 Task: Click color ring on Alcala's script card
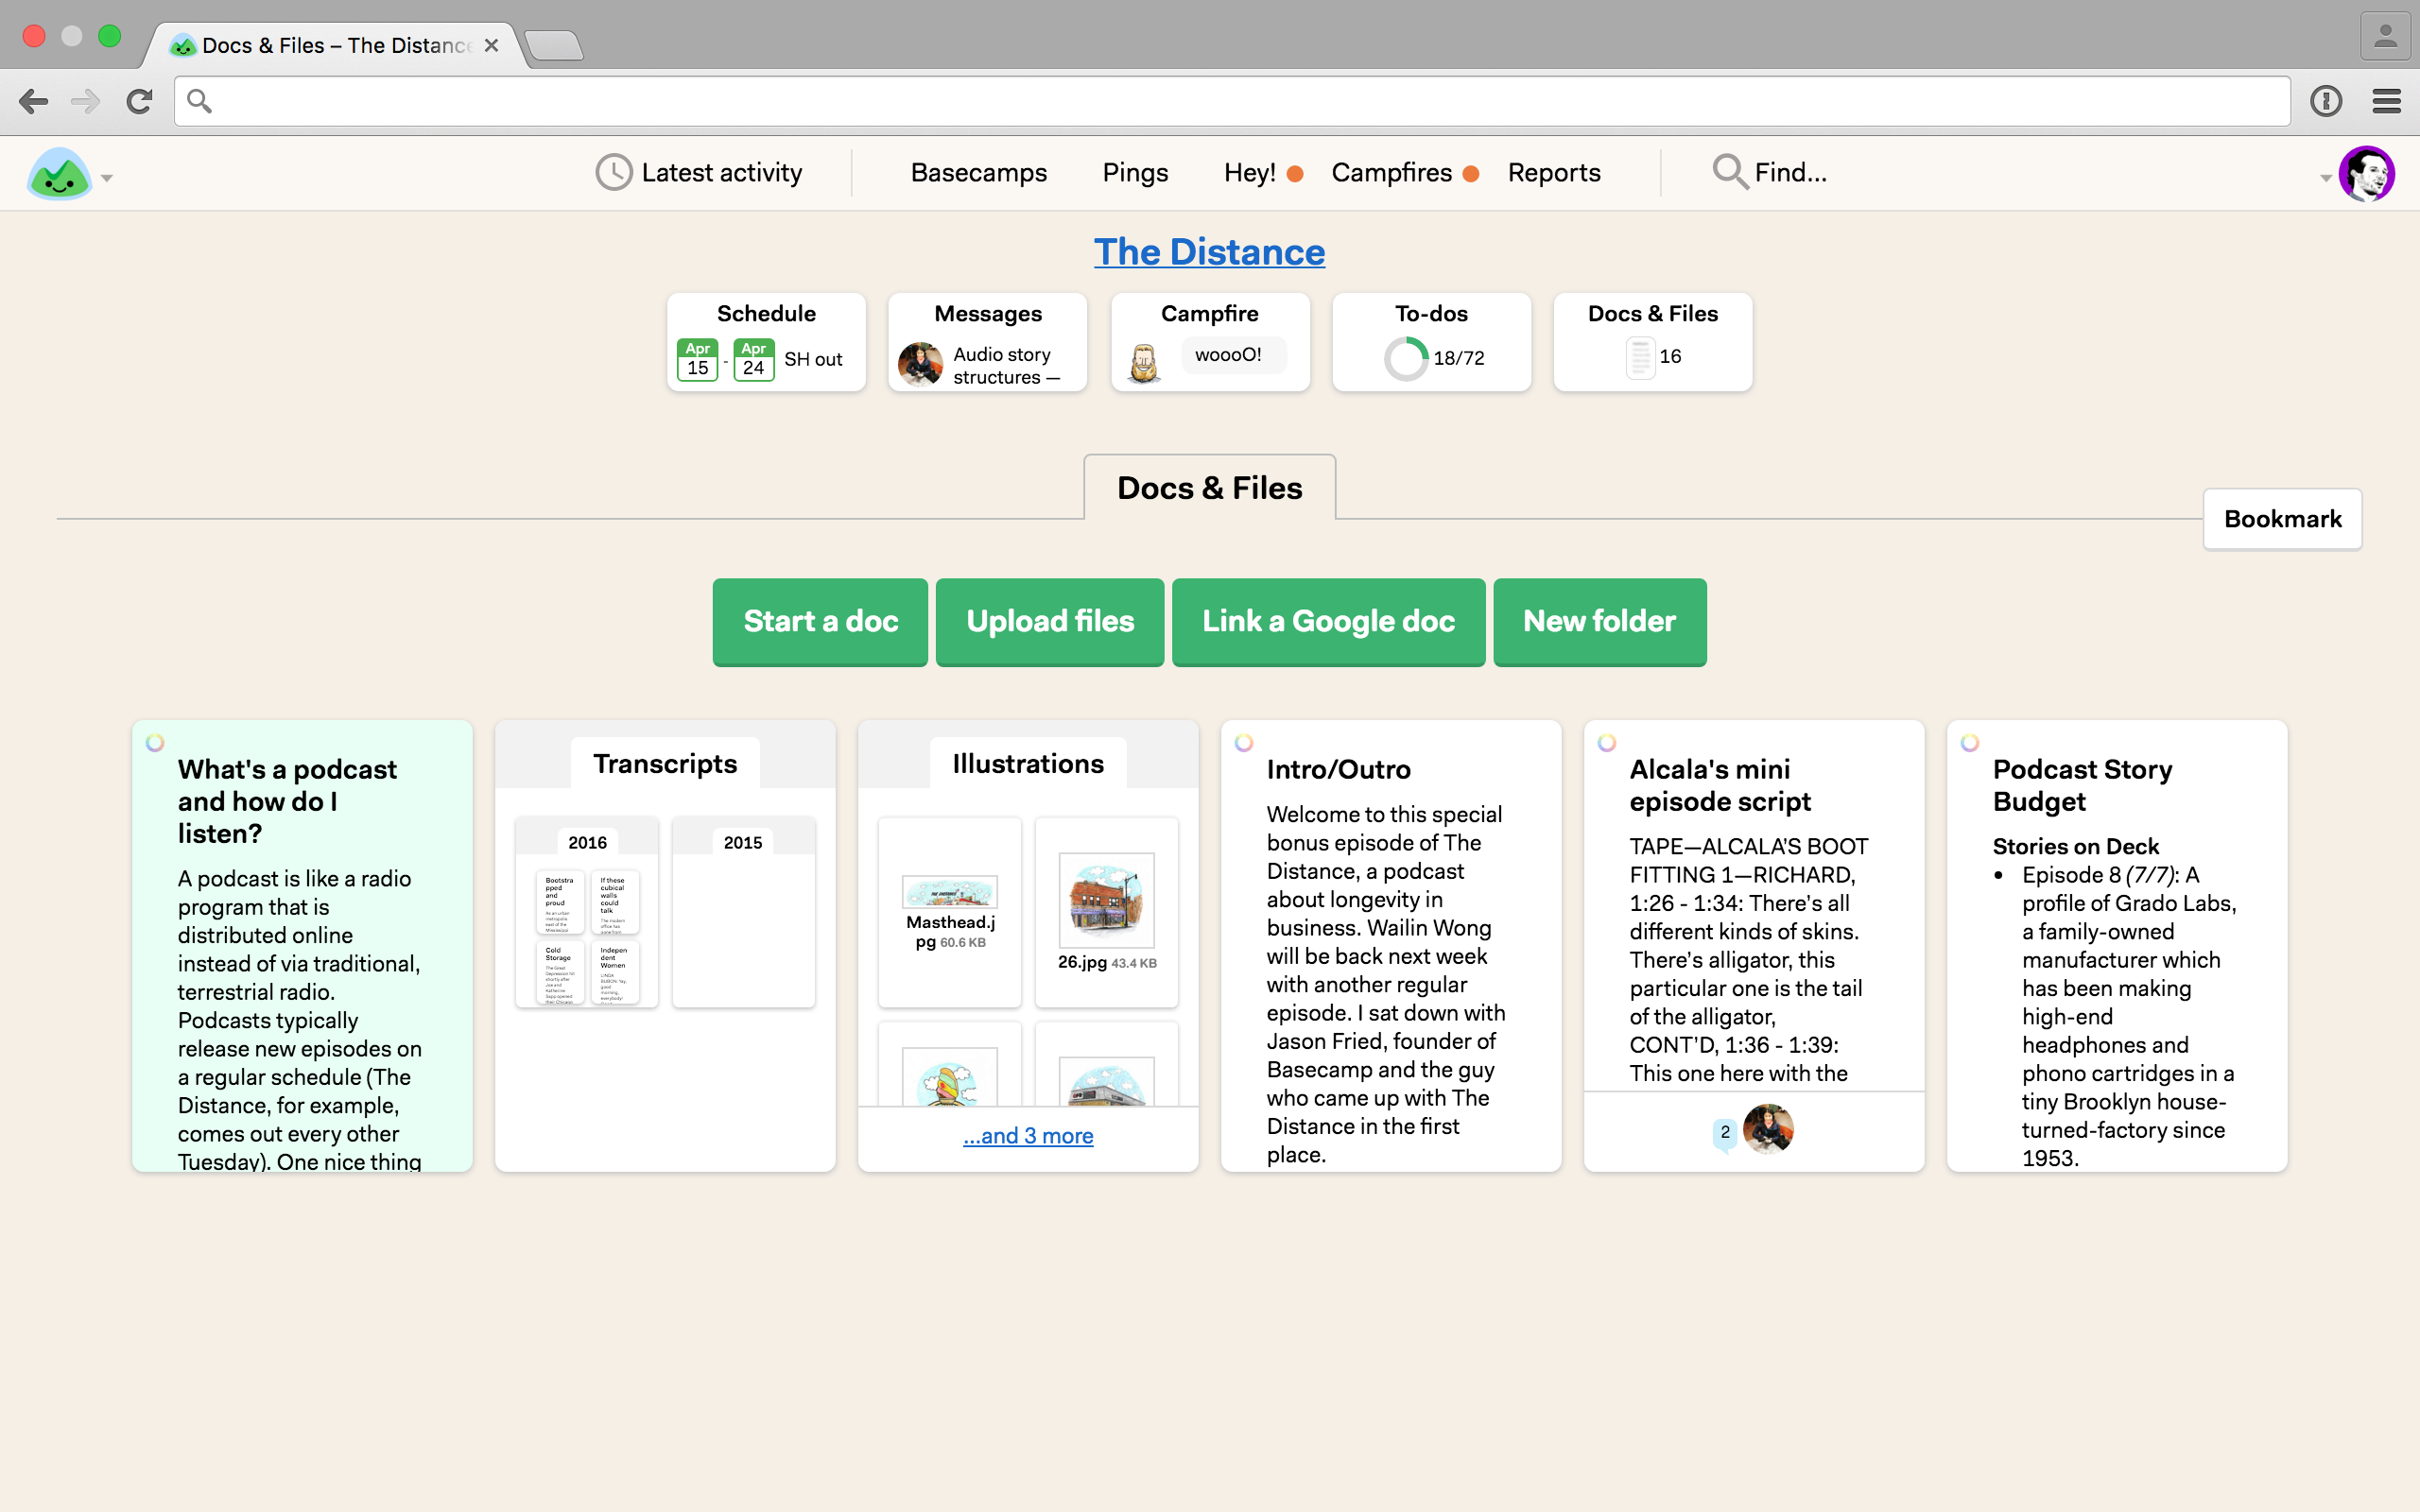tap(1607, 743)
